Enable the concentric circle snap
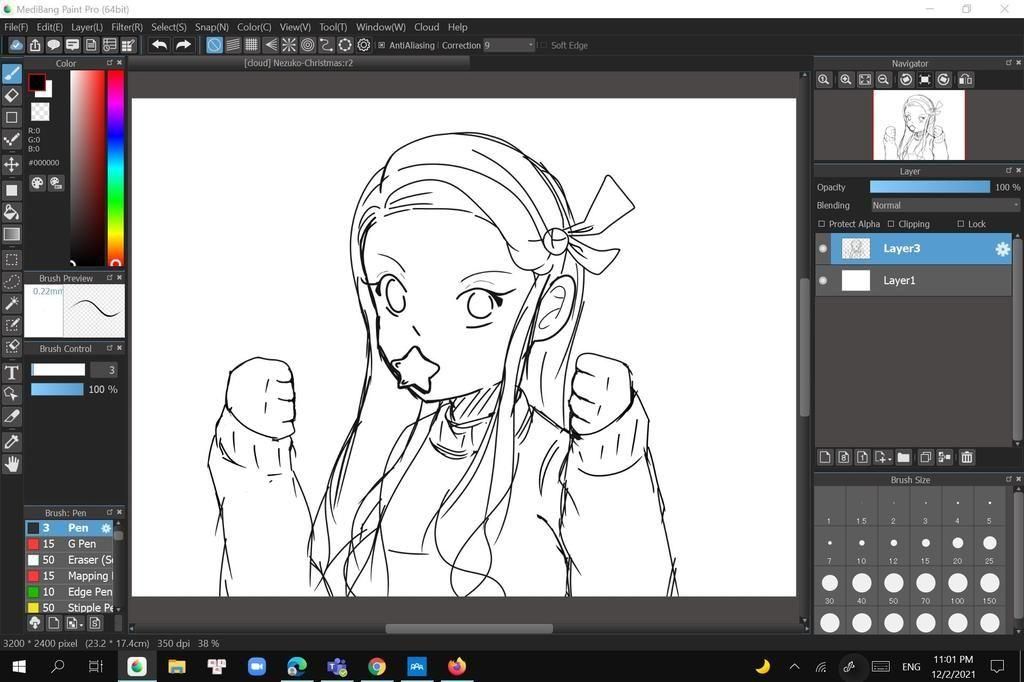This screenshot has height=682, width=1024. click(x=308, y=45)
